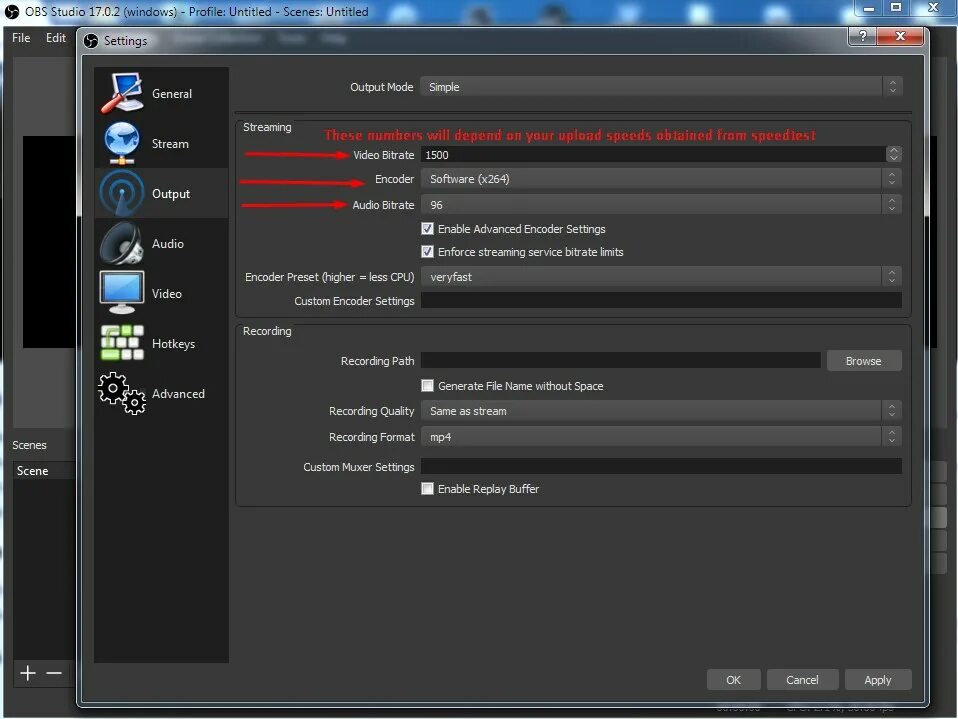Click the Custom Muxer Settings field
This screenshot has height=719, width=958.
click(x=661, y=467)
